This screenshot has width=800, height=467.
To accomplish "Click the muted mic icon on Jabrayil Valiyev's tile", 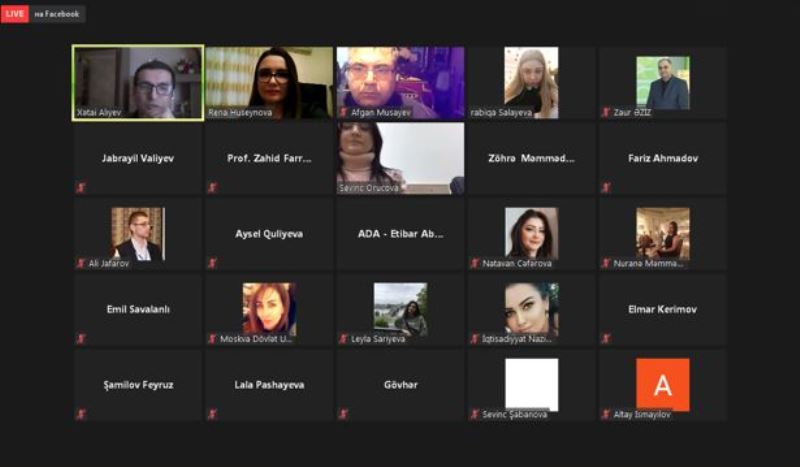I will pyautogui.click(x=81, y=188).
